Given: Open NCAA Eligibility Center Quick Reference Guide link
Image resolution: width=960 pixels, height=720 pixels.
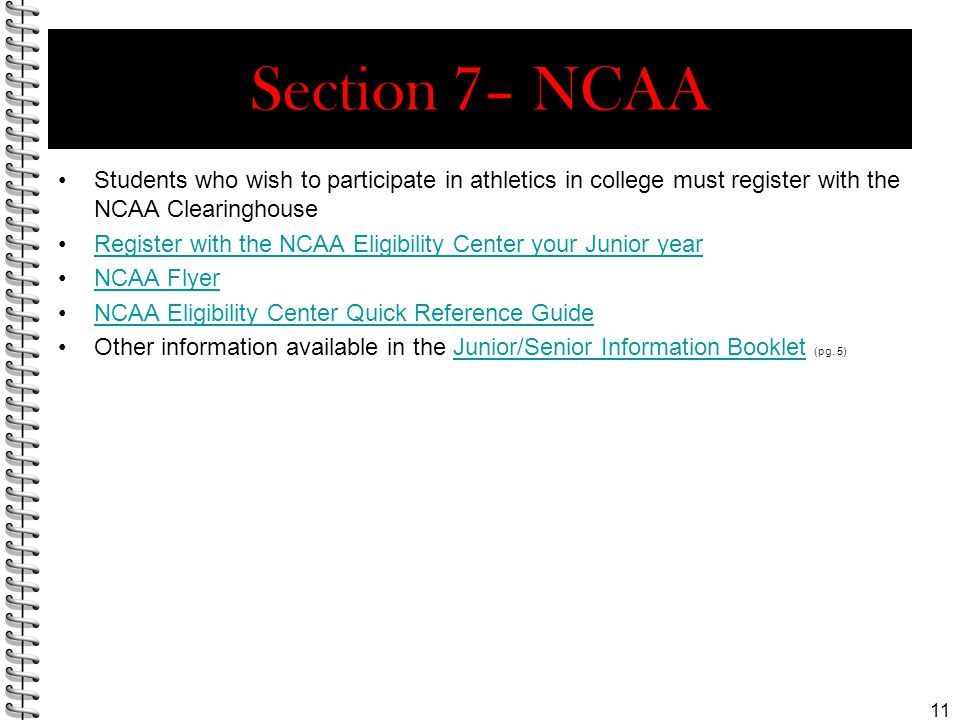Looking at the screenshot, I should (x=344, y=313).
